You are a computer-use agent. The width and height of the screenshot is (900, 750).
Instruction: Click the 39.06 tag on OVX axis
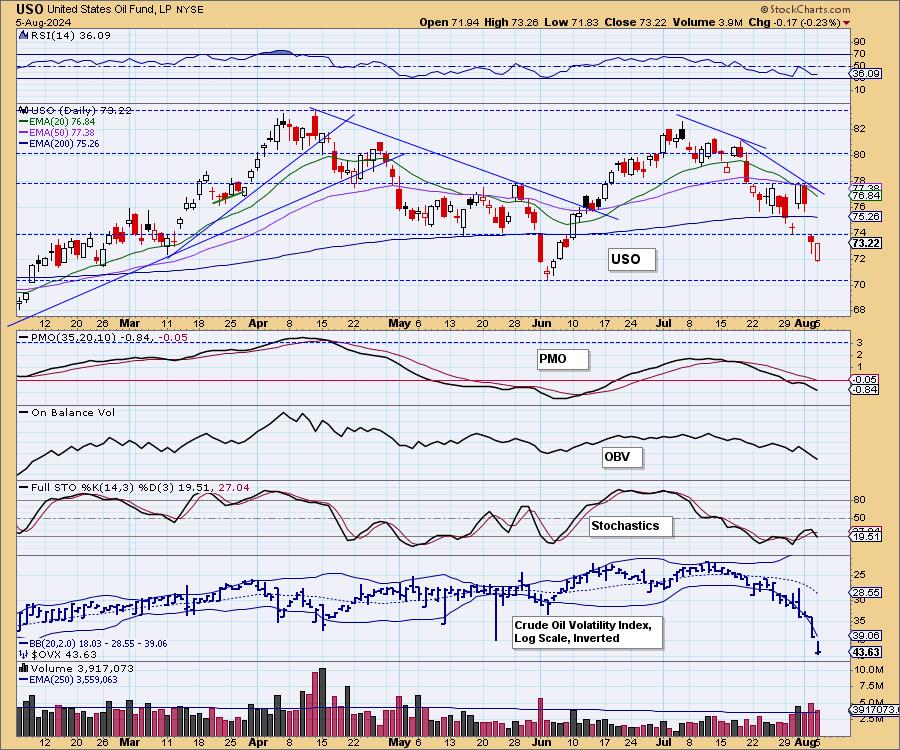866,635
